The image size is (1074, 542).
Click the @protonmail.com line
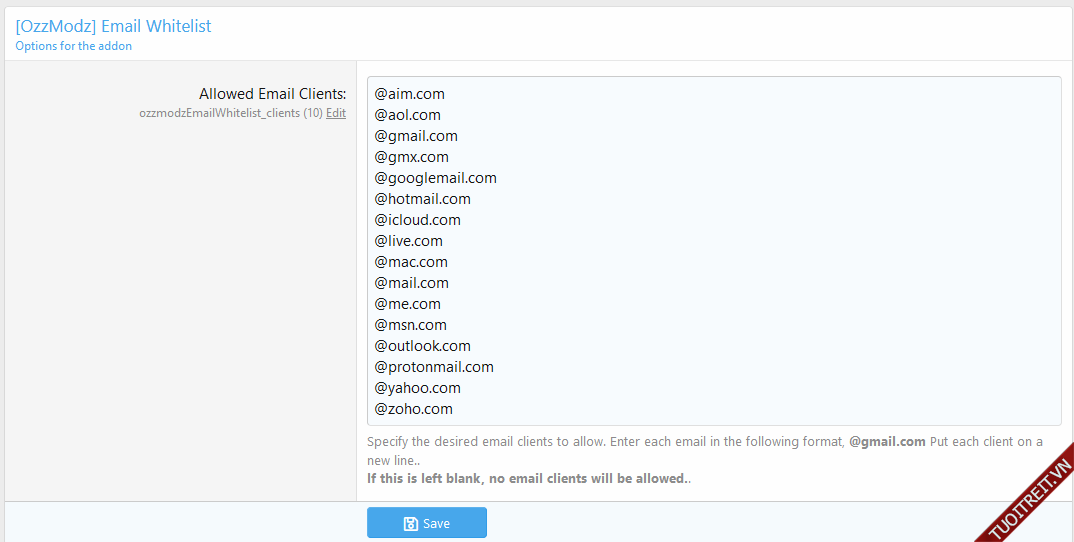coord(434,367)
